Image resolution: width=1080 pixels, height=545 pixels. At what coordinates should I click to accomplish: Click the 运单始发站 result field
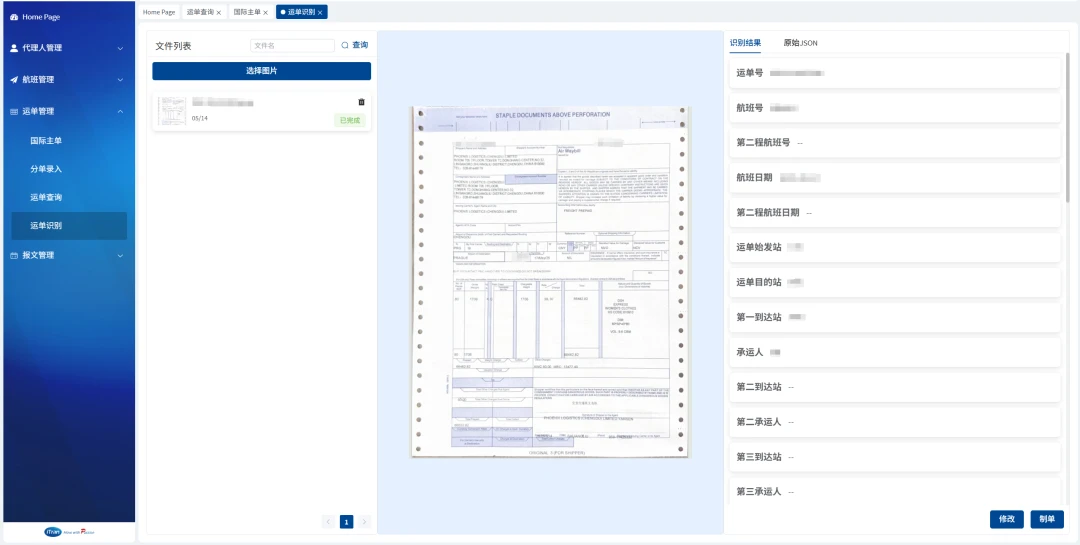pos(895,247)
